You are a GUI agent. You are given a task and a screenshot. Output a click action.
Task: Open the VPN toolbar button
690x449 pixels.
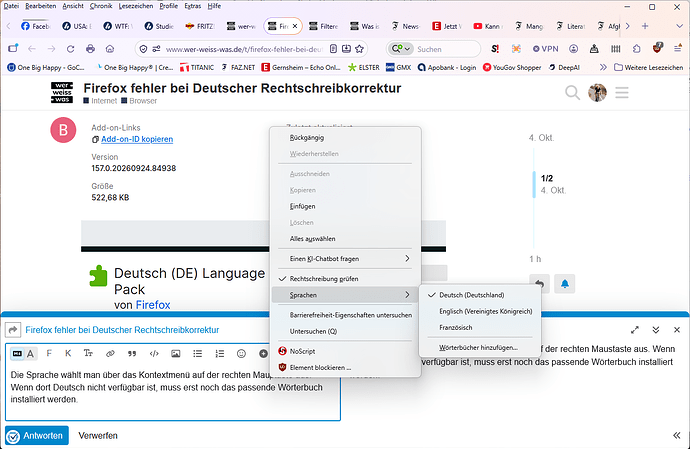(546, 49)
